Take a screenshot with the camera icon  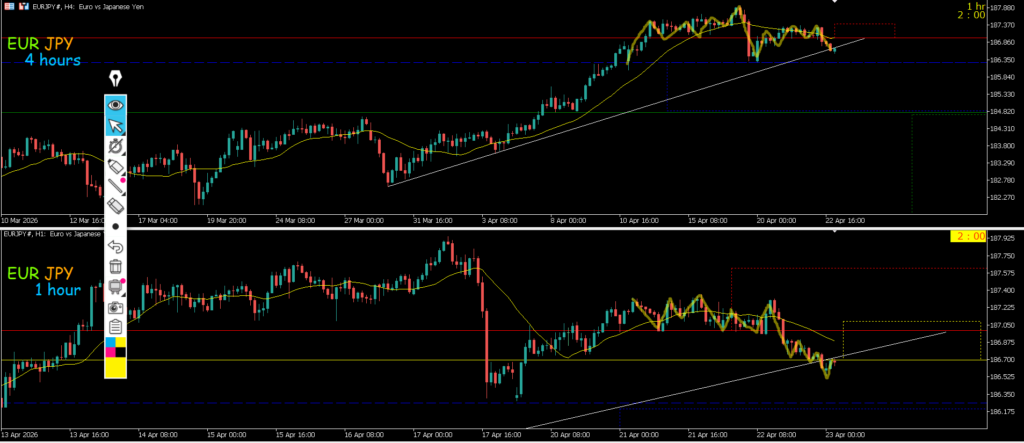pyautogui.click(x=116, y=308)
